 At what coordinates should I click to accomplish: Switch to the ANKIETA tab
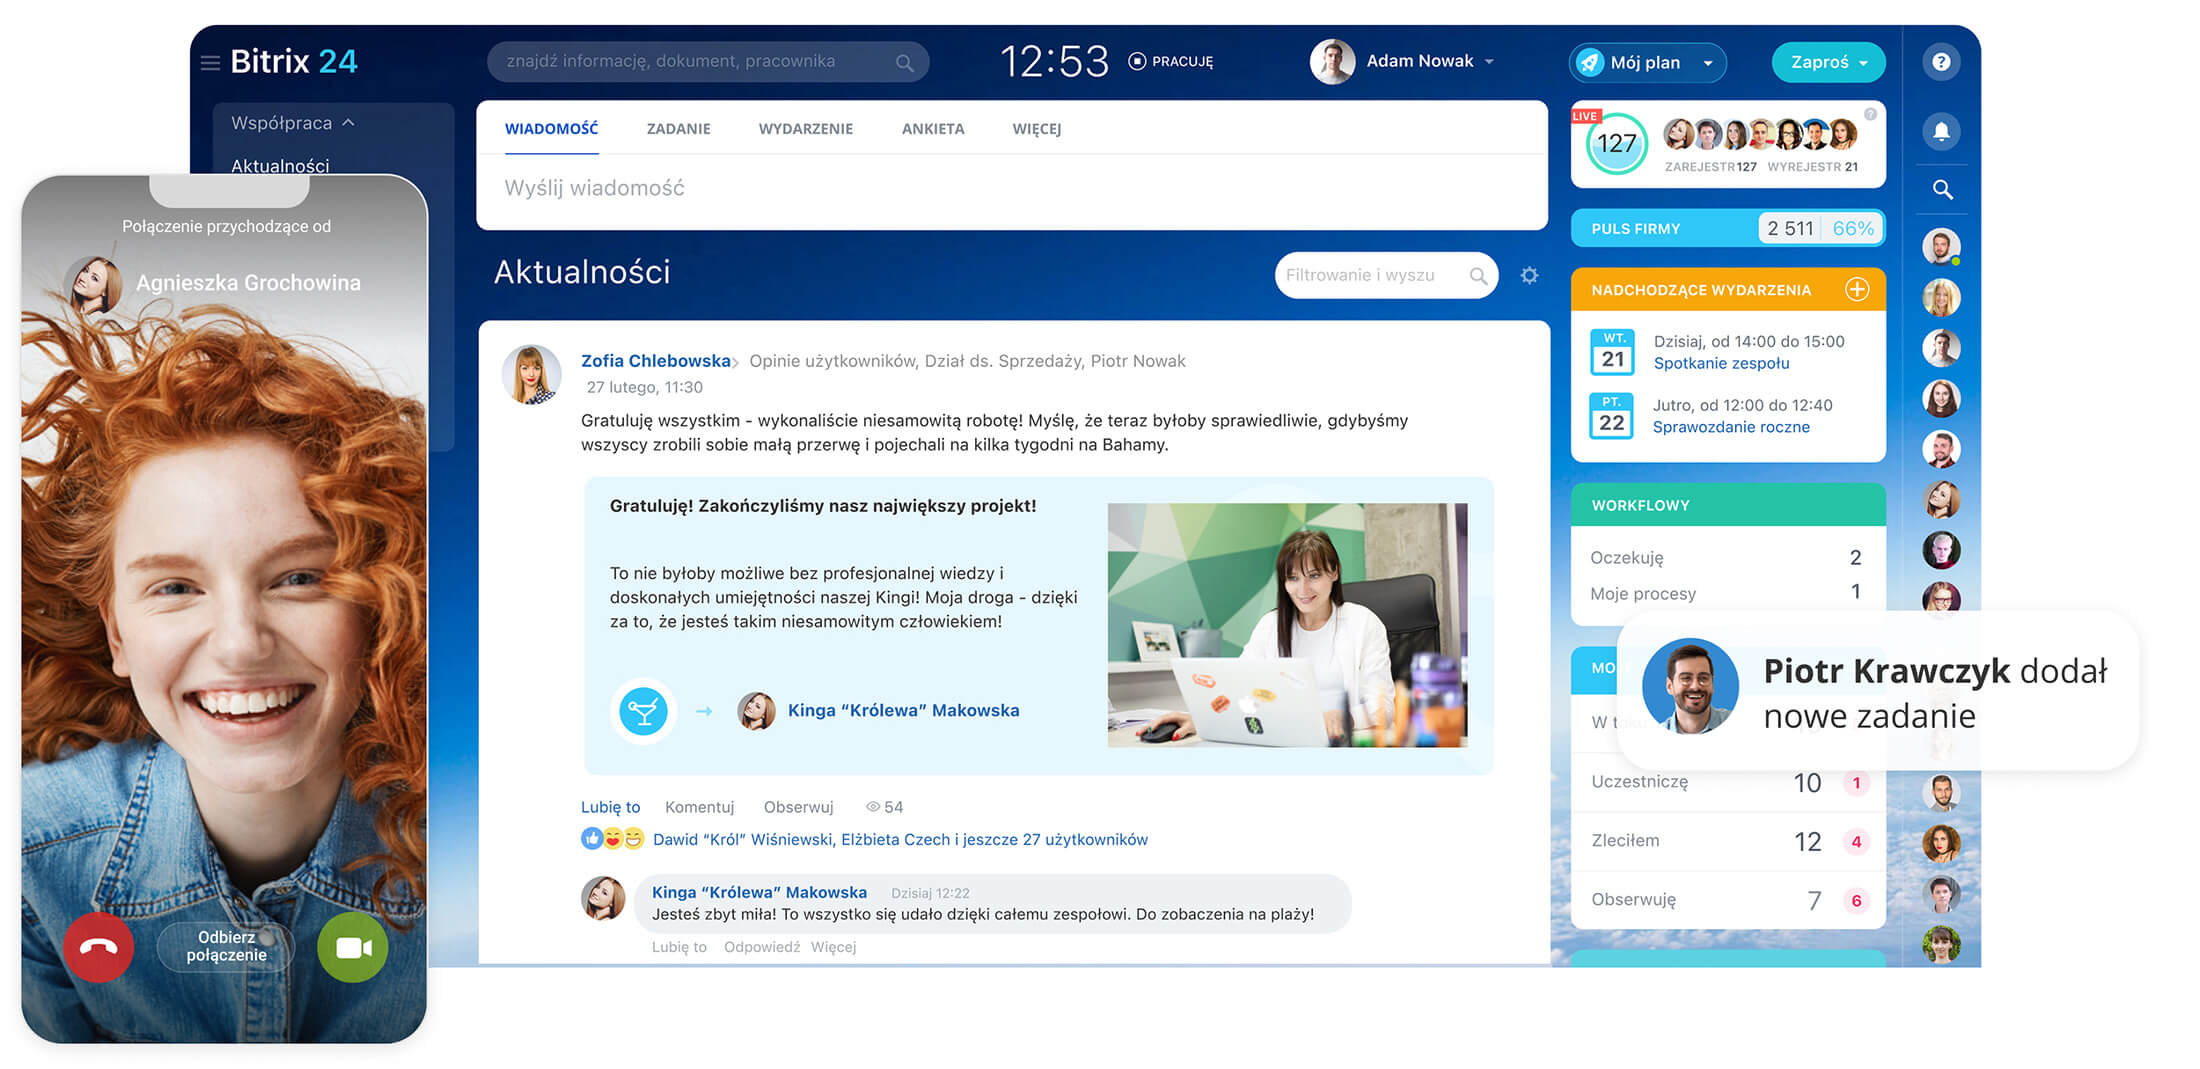932,128
